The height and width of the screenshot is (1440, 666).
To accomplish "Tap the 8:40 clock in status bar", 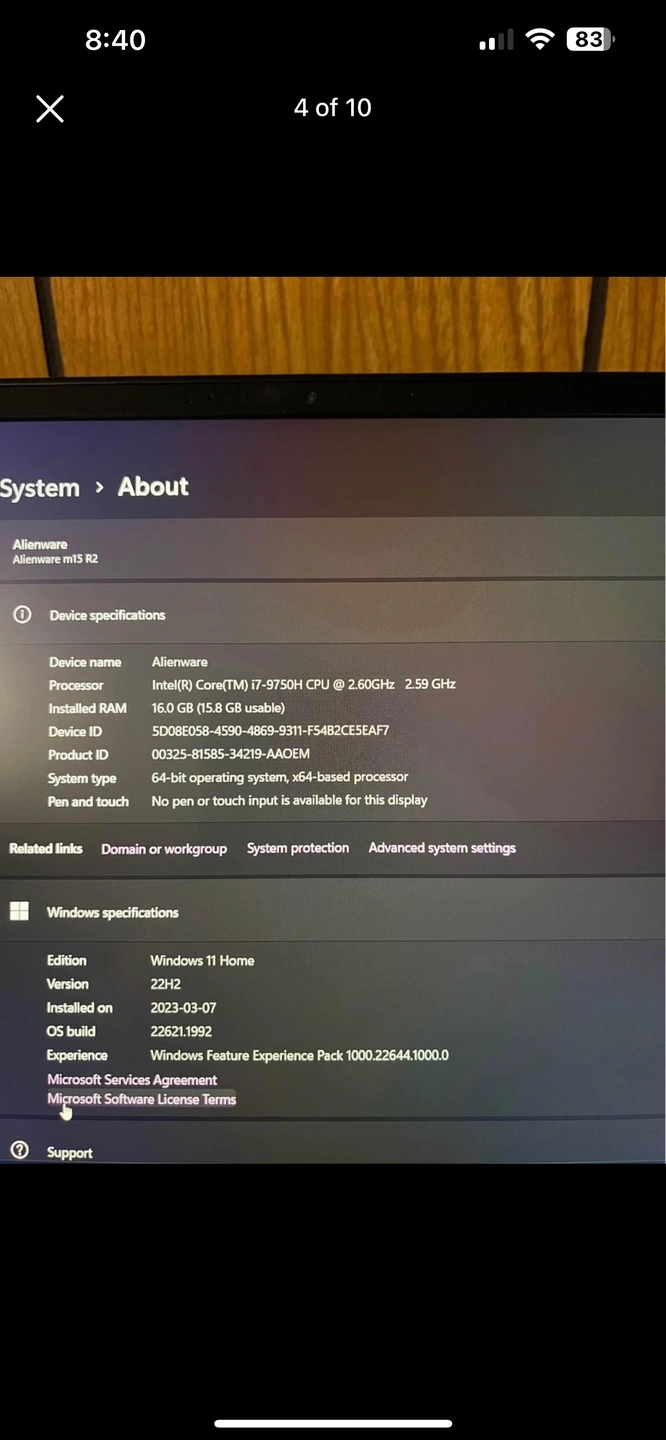I will pos(115,40).
